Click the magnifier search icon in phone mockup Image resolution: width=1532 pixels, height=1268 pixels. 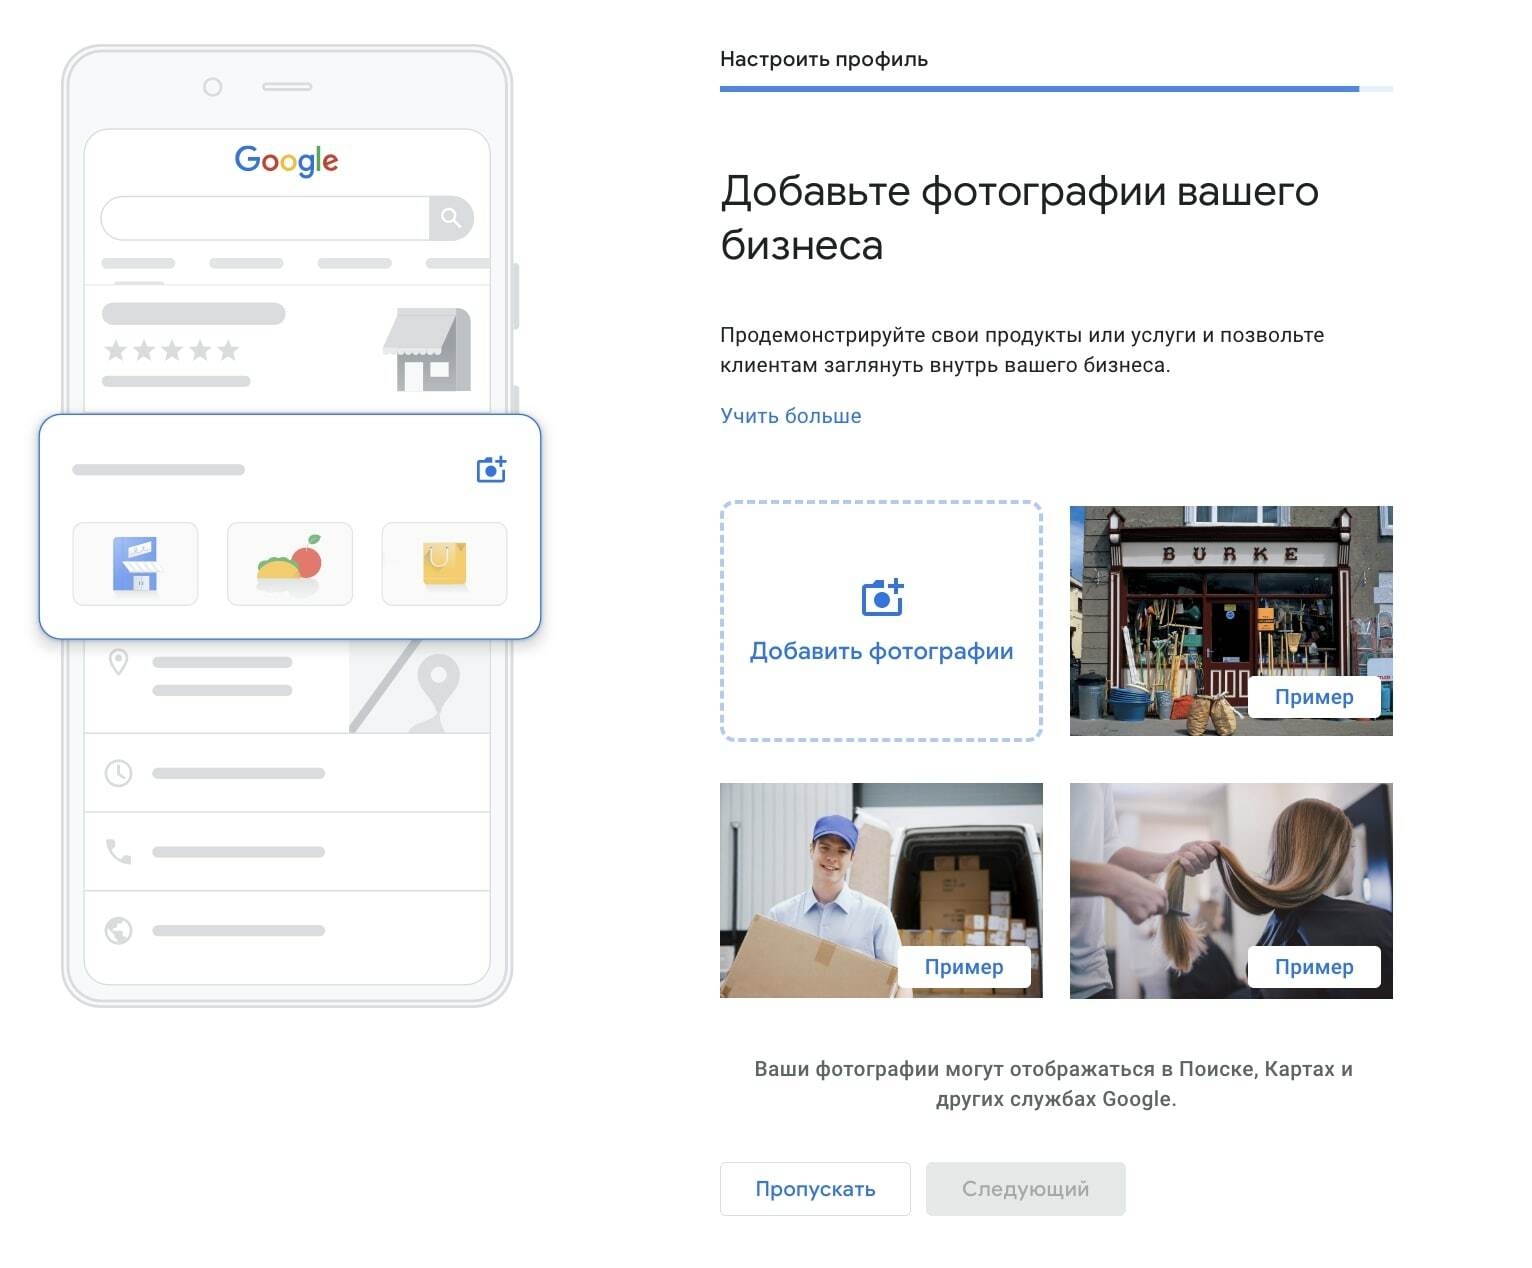(x=451, y=218)
